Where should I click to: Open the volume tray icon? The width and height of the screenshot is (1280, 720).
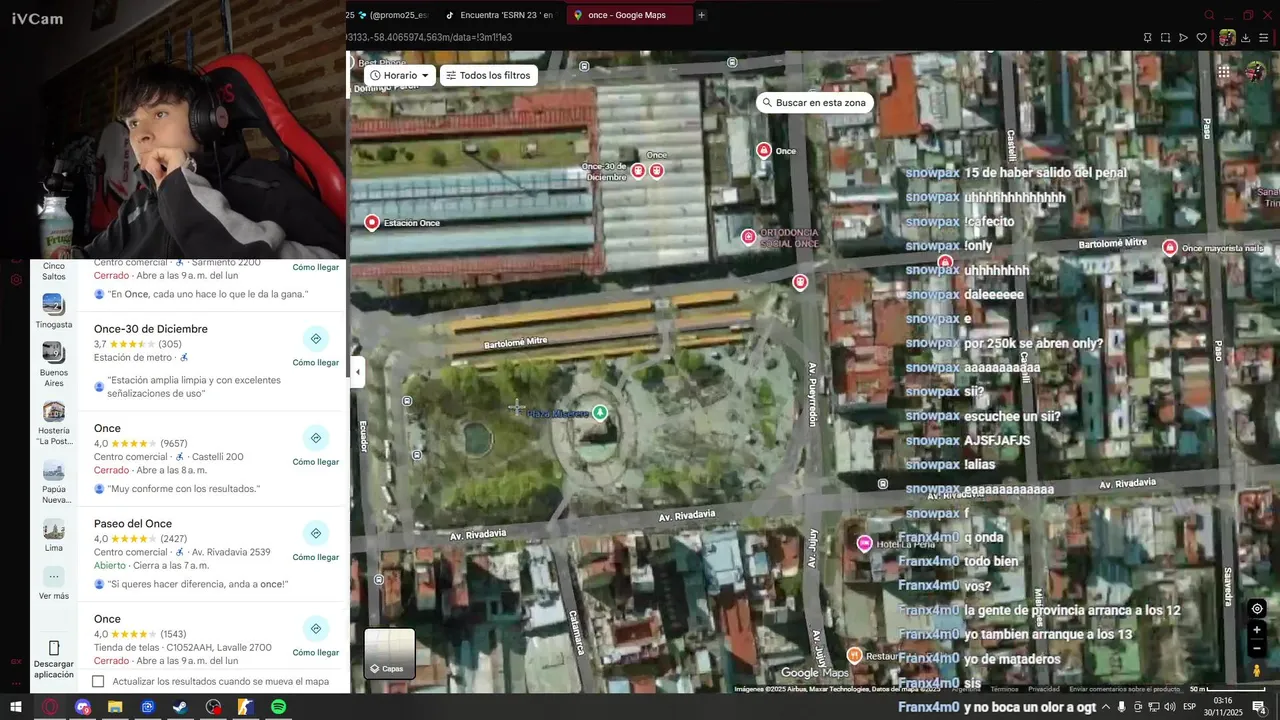[x=1169, y=707]
